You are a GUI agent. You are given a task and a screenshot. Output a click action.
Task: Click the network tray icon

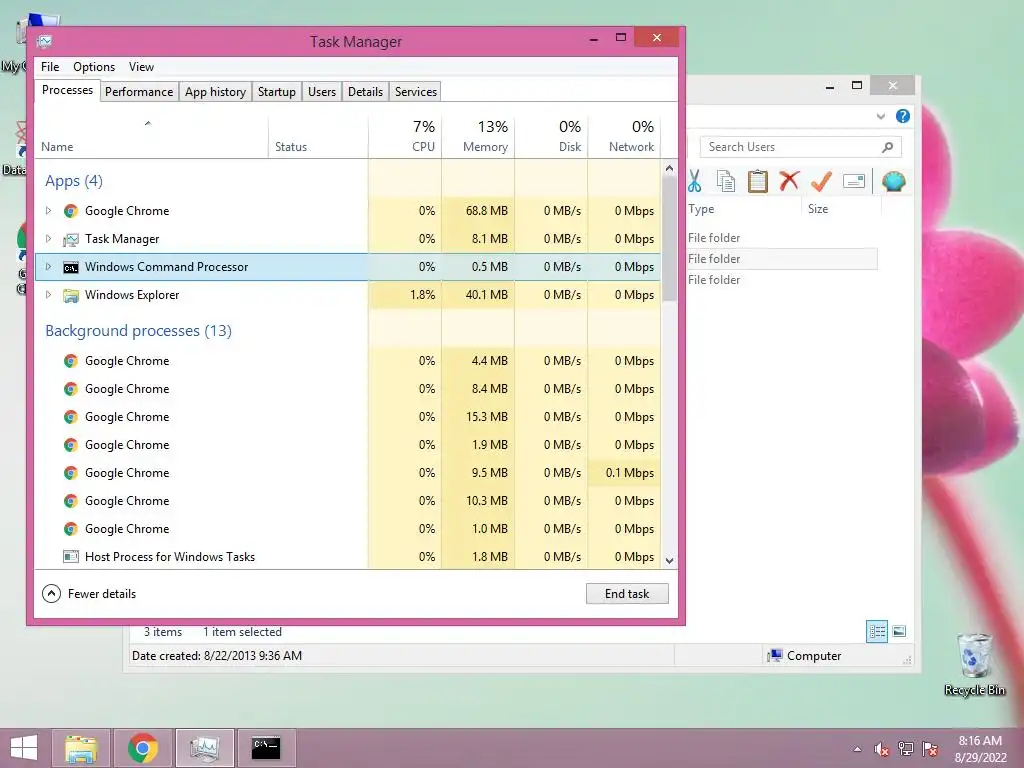[x=906, y=749]
